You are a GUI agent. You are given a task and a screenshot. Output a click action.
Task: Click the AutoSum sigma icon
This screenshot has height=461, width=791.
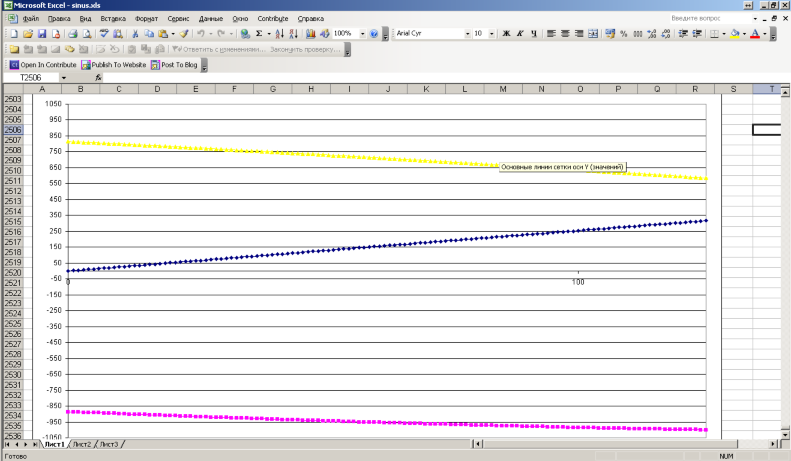pos(259,34)
